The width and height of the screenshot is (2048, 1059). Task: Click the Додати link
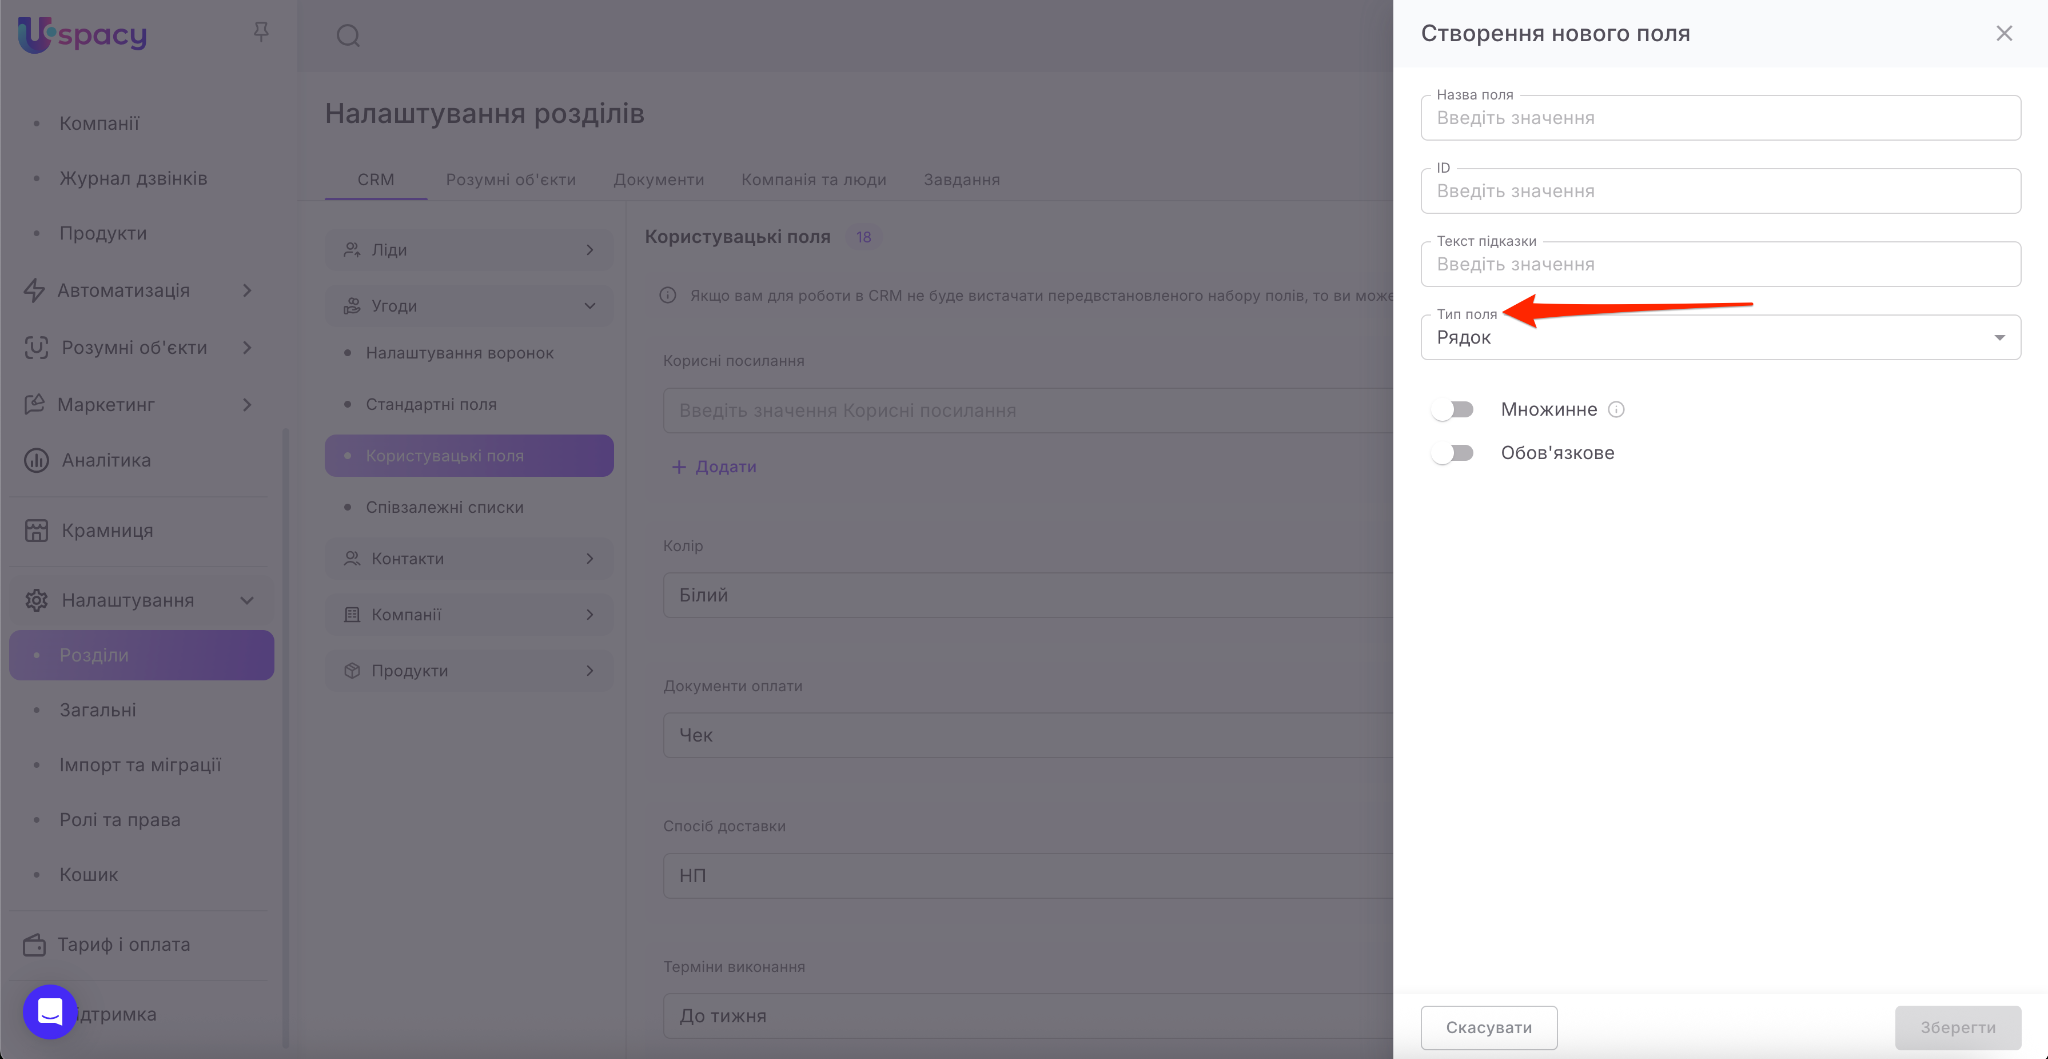714,467
